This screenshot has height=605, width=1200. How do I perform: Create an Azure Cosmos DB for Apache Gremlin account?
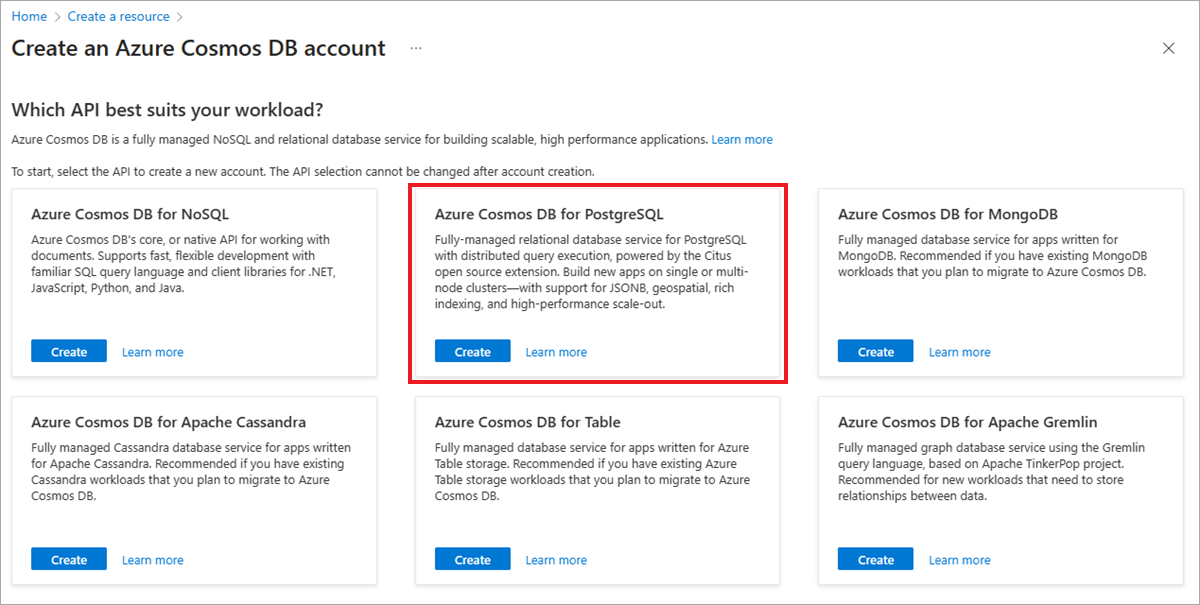(x=875, y=559)
